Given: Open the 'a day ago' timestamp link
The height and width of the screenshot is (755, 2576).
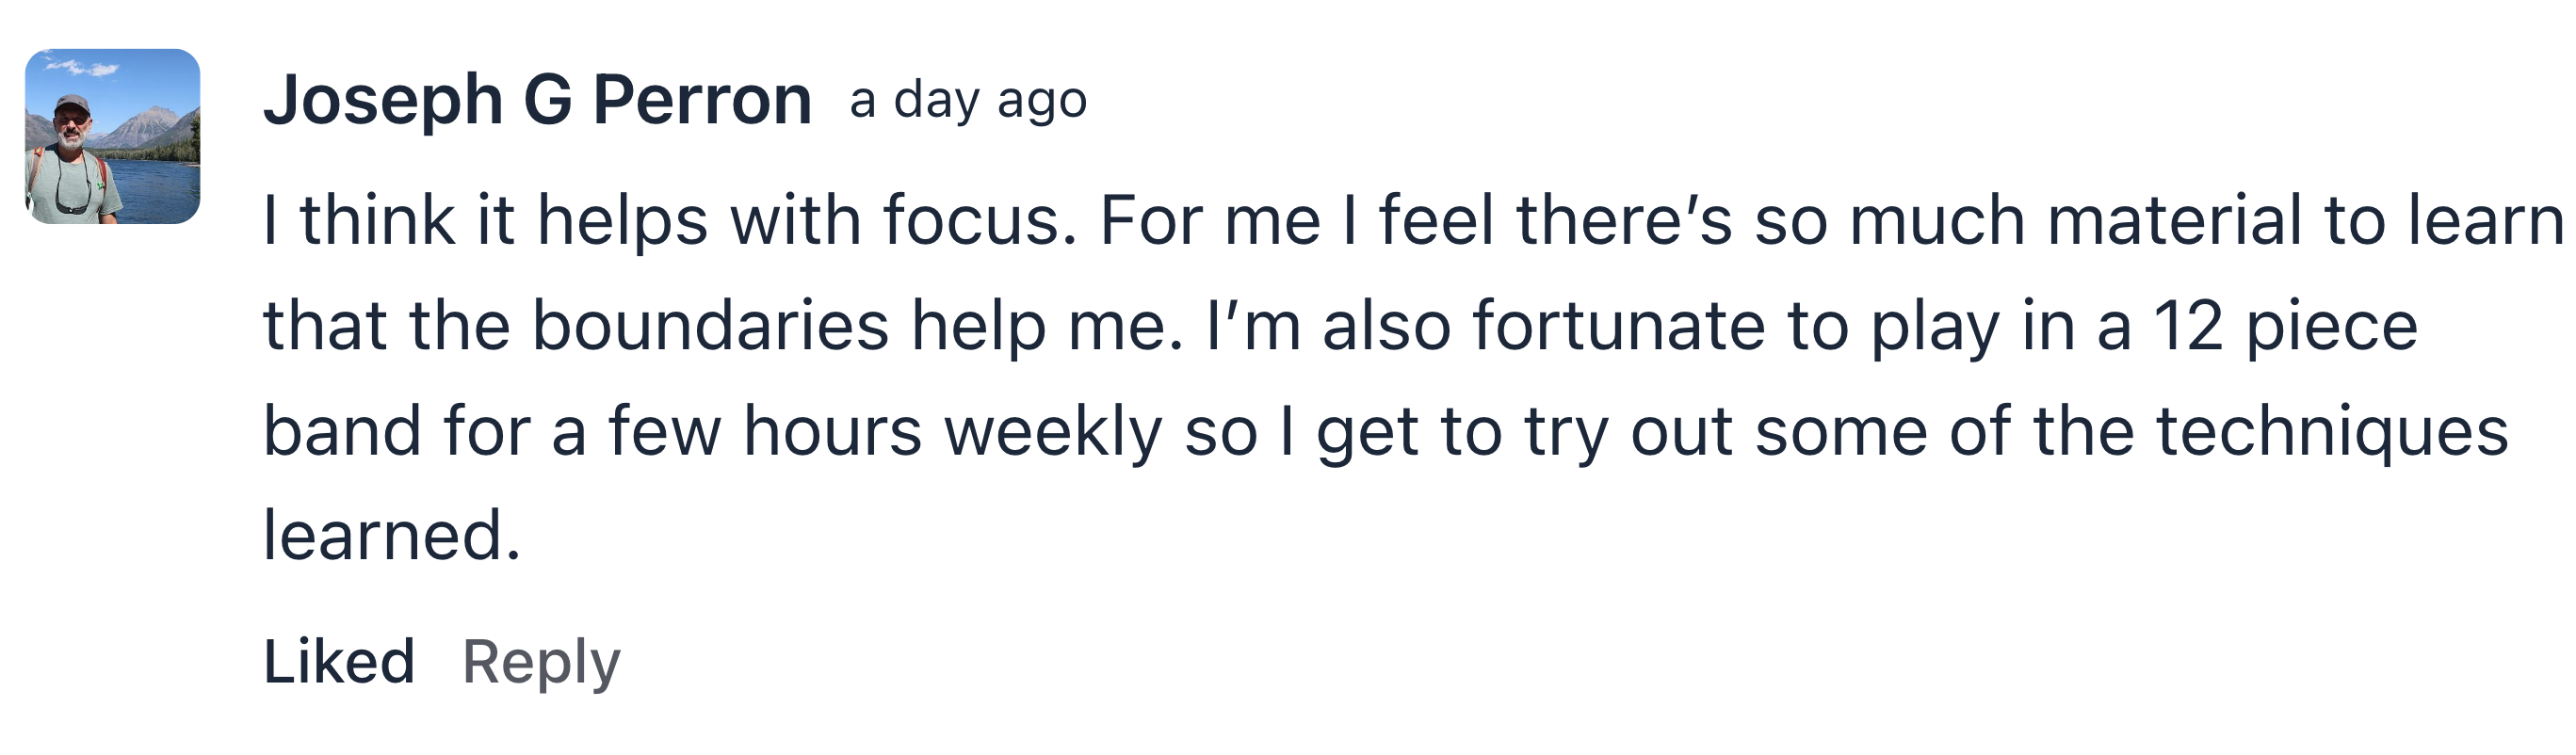Looking at the screenshot, I should (968, 100).
